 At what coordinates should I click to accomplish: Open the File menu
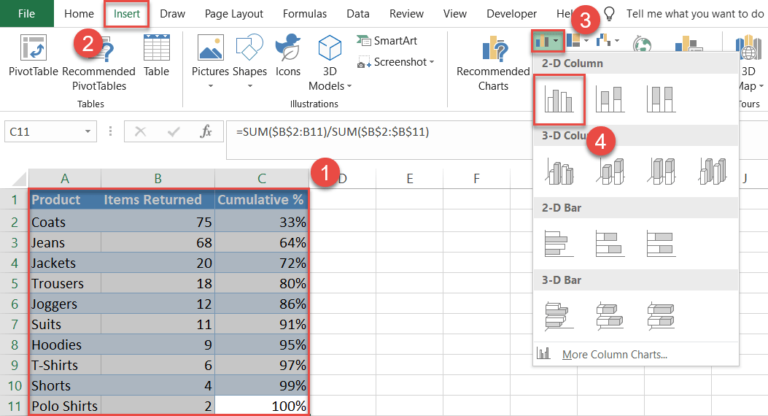[x=22, y=14]
